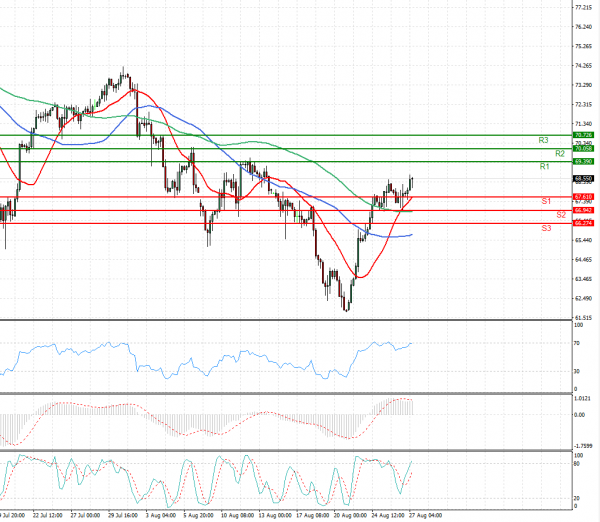600x522 pixels.
Task: Click the R1 resistance label
Action: tap(545, 166)
